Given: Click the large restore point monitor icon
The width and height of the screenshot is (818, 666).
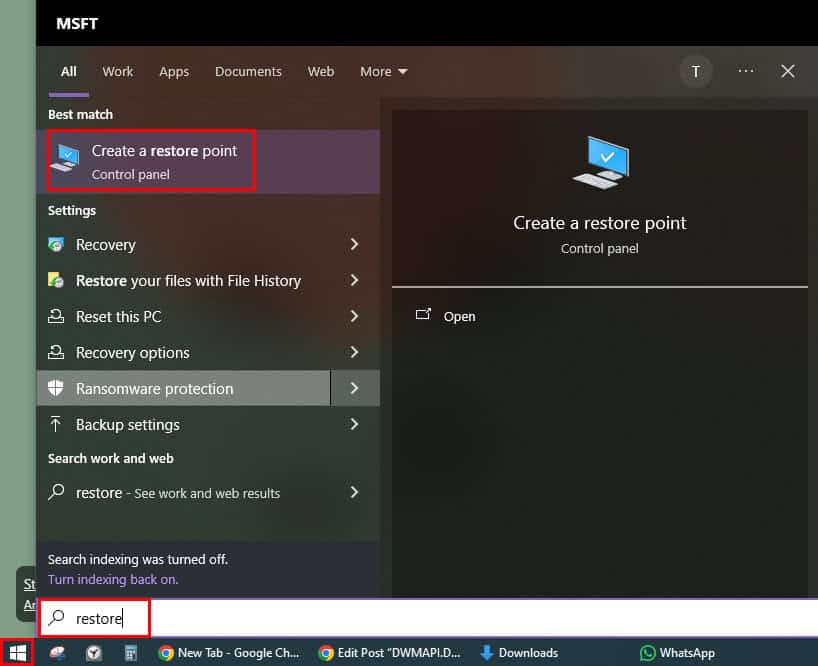Looking at the screenshot, I should [x=600, y=162].
